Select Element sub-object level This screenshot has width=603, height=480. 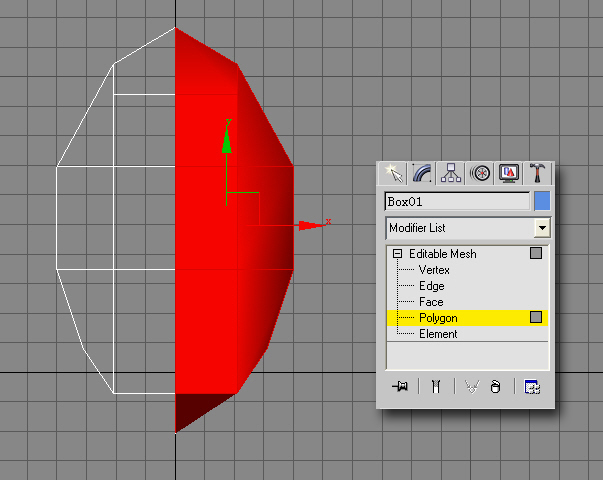[x=438, y=334]
